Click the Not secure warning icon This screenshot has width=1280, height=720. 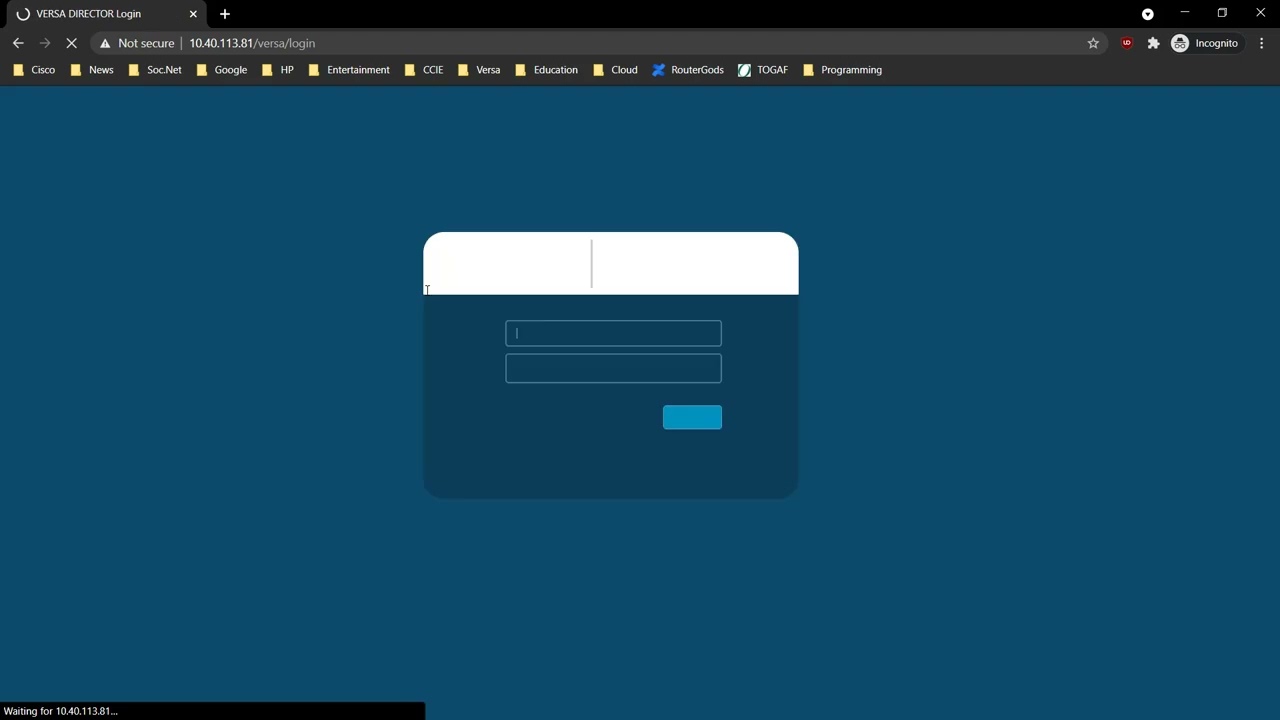tap(105, 43)
